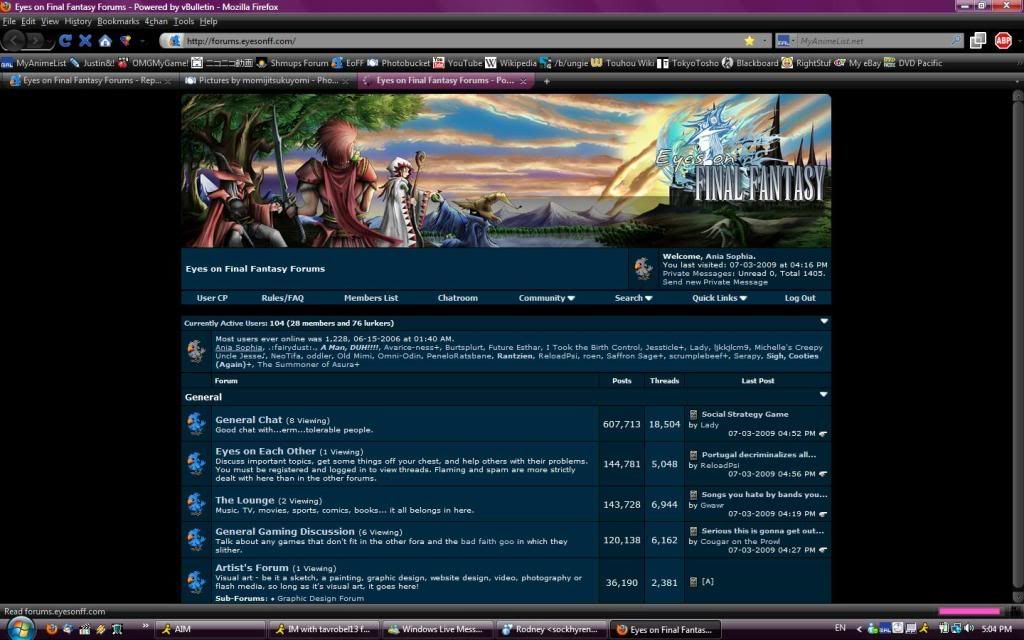1024x640 pixels.
Task: Open the Rules/FAQ link
Action: pyautogui.click(x=282, y=298)
